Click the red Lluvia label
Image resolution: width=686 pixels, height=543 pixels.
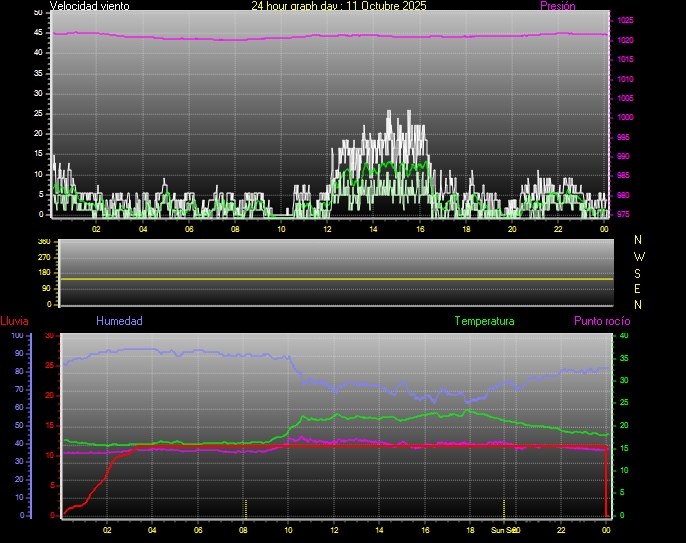tap(14, 321)
